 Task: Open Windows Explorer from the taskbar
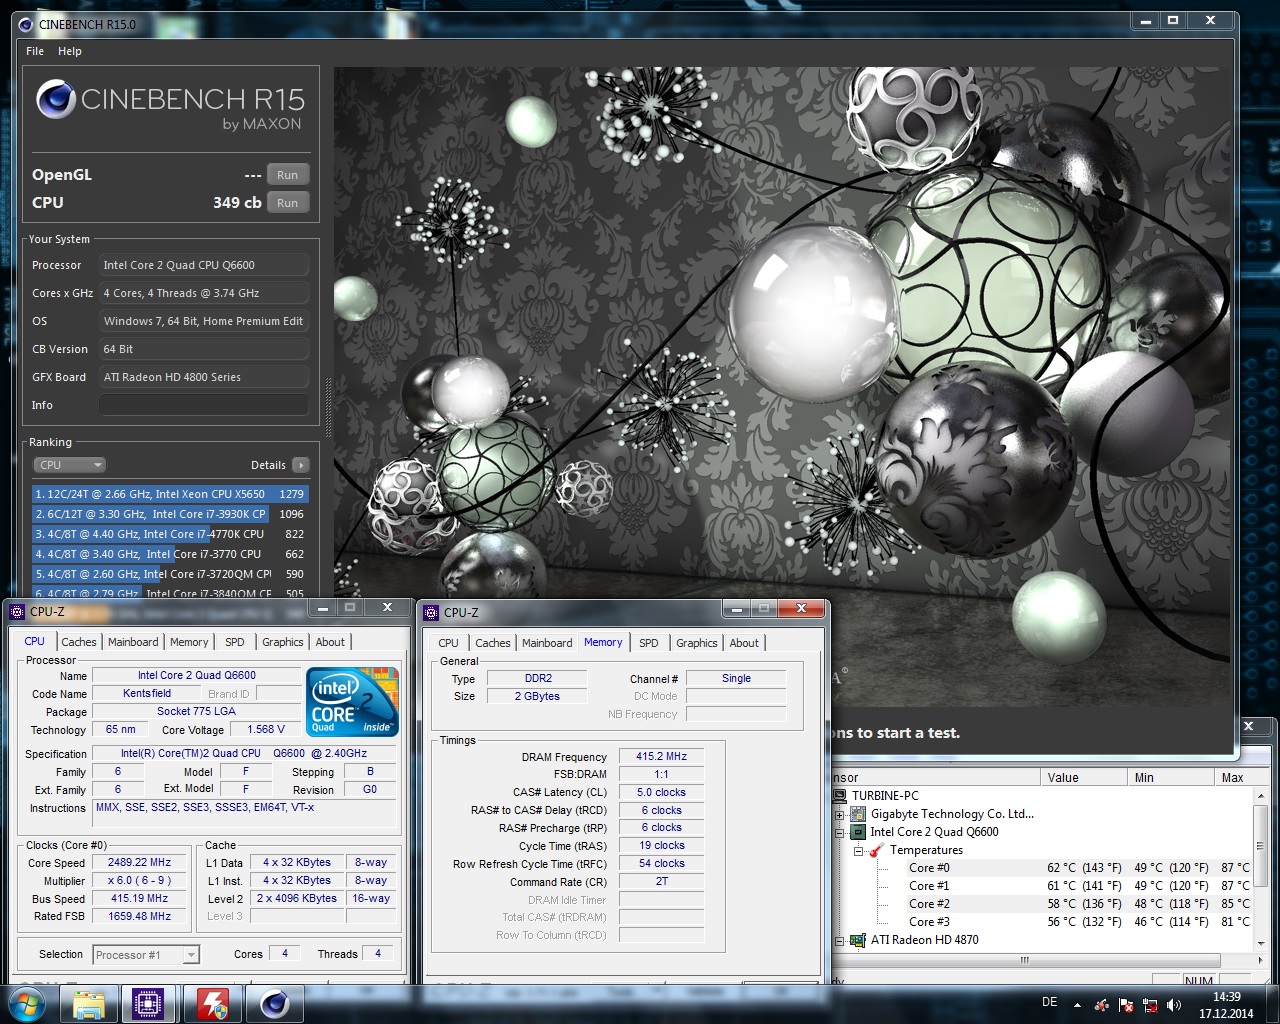click(x=89, y=1003)
